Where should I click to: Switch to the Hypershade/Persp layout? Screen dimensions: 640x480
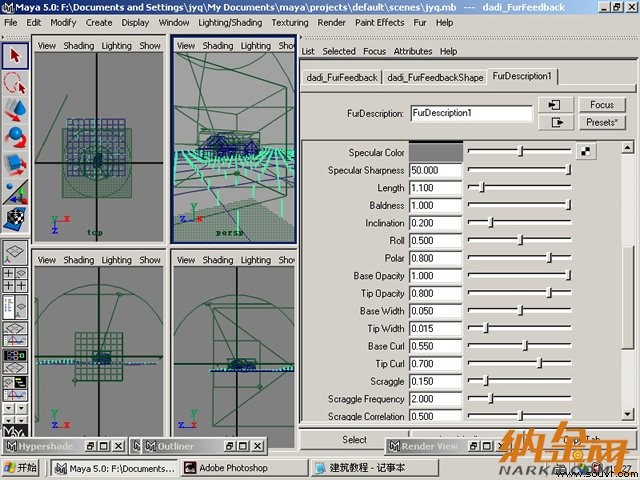pos(15,361)
